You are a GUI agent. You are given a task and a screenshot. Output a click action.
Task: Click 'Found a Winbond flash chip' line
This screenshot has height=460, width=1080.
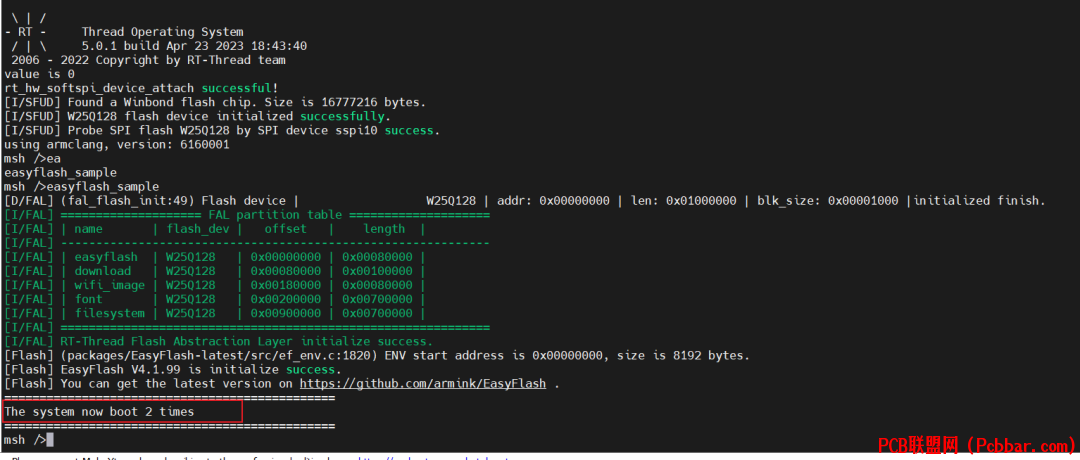click(215, 102)
